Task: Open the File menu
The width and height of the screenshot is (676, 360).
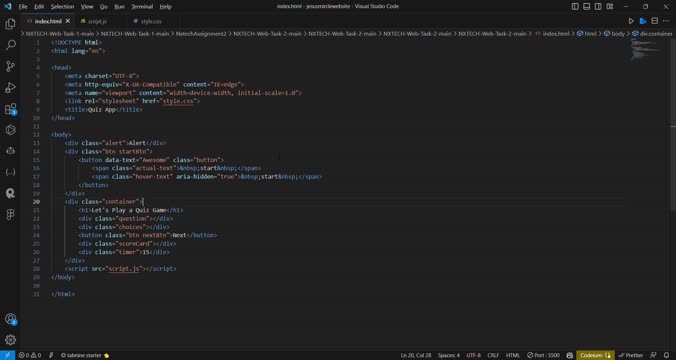Action: point(23,6)
